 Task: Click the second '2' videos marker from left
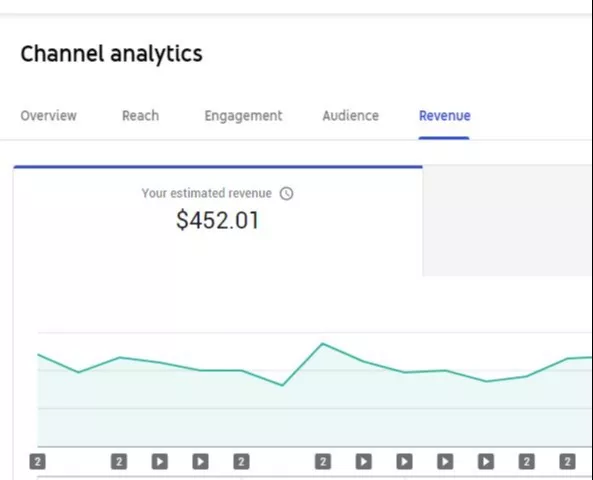tap(119, 461)
